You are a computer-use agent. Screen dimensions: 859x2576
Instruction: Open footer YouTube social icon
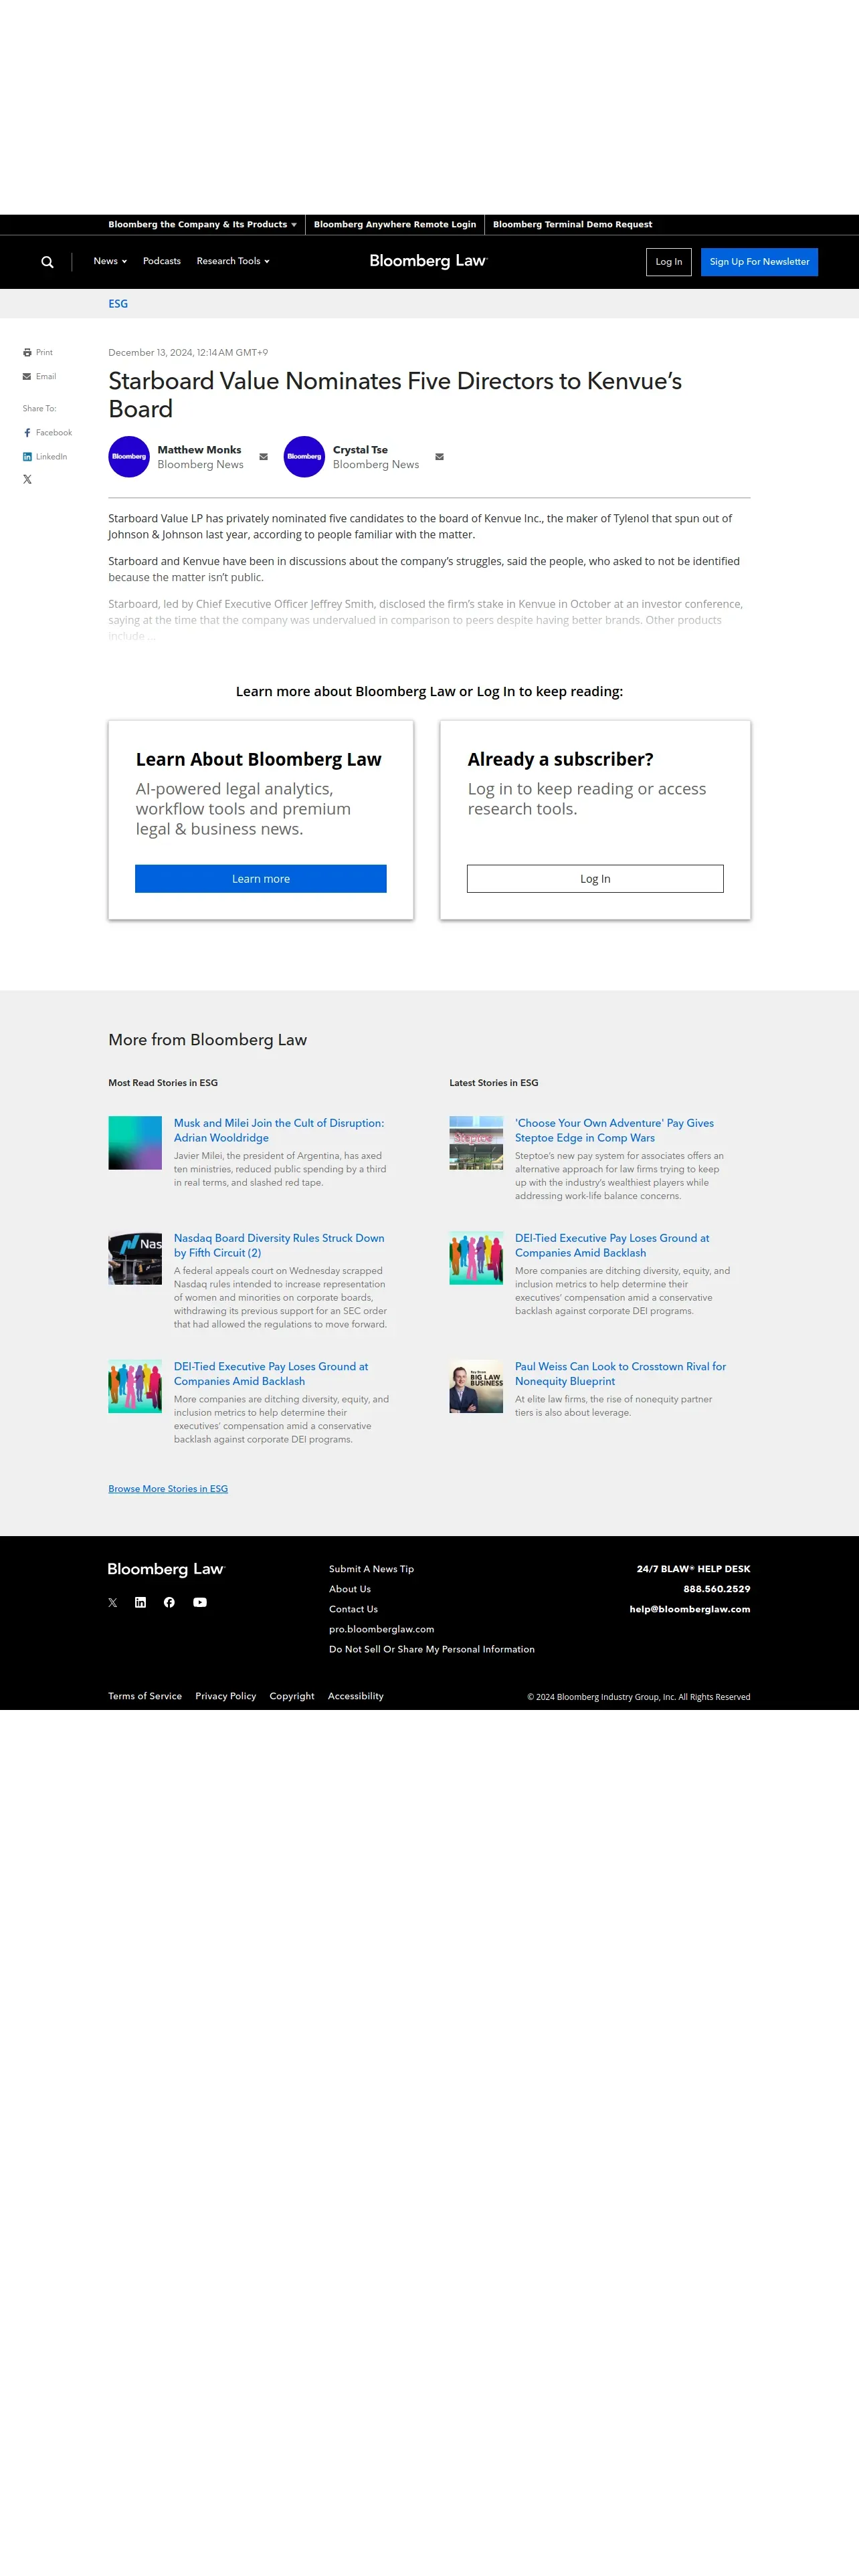[200, 1603]
